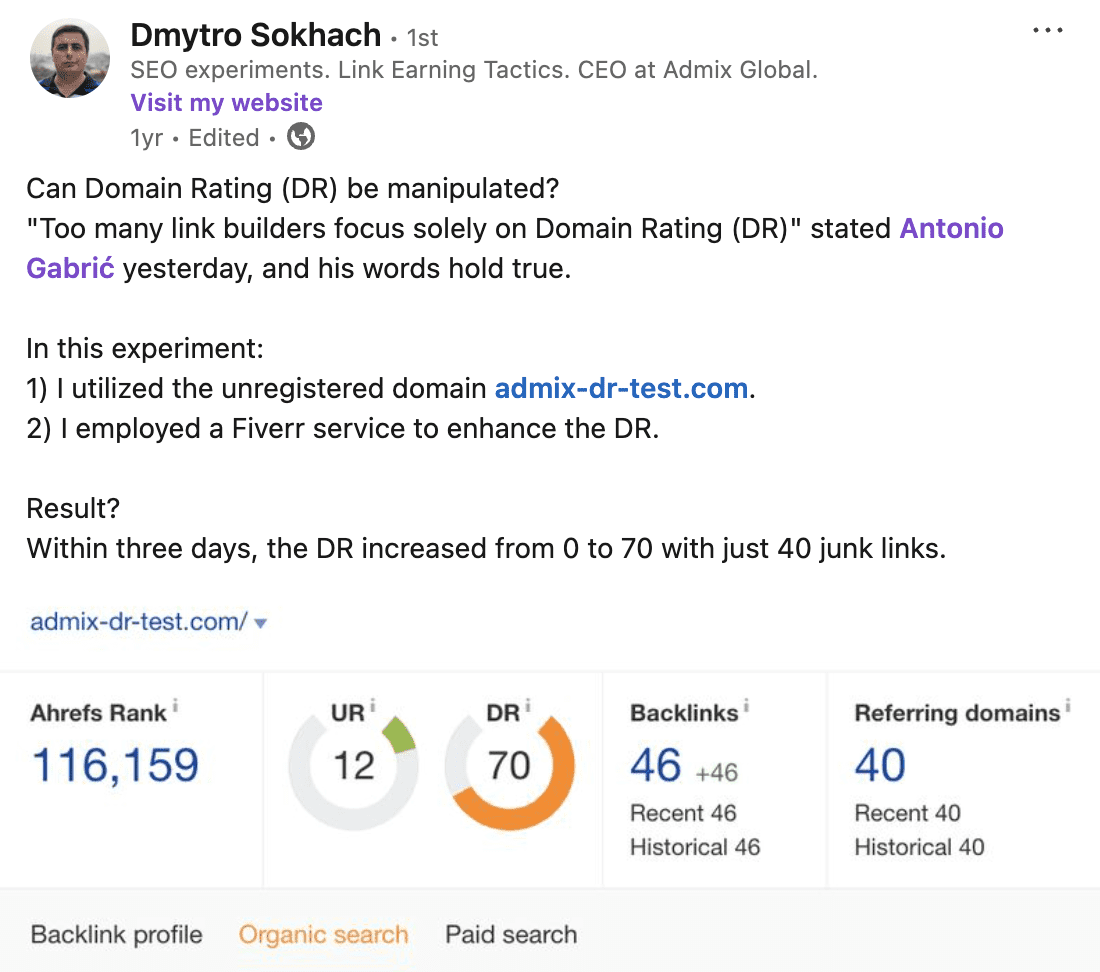Click the DR 70 orange gauge

[x=509, y=765]
